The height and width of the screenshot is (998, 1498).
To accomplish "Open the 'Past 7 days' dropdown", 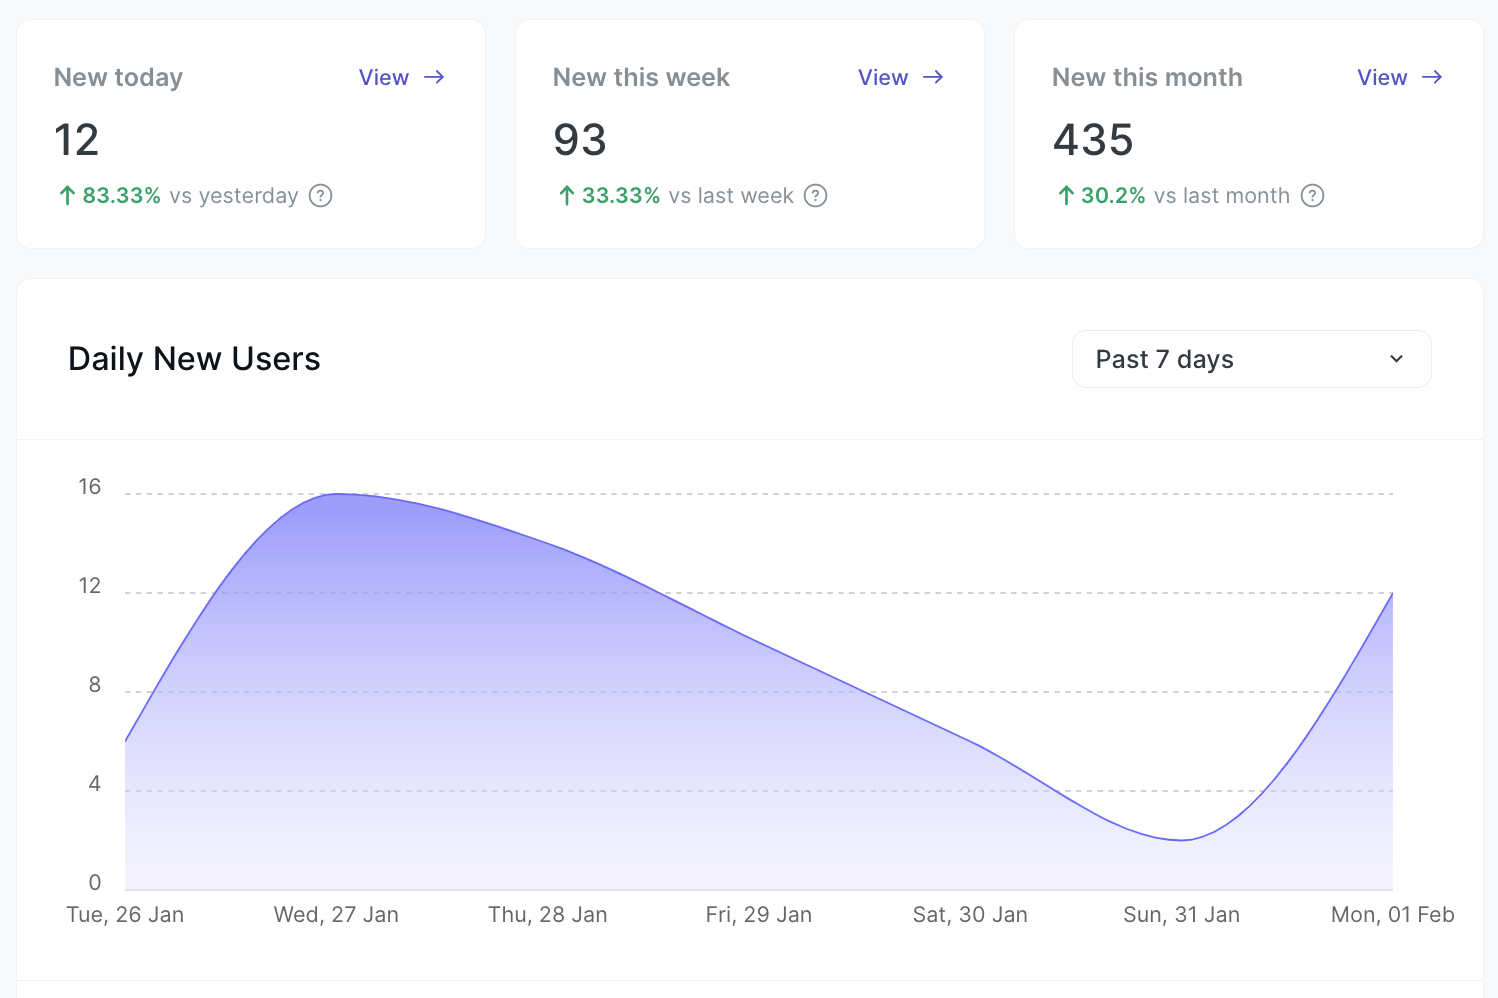I will pyautogui.click(x=1250, y=359).
